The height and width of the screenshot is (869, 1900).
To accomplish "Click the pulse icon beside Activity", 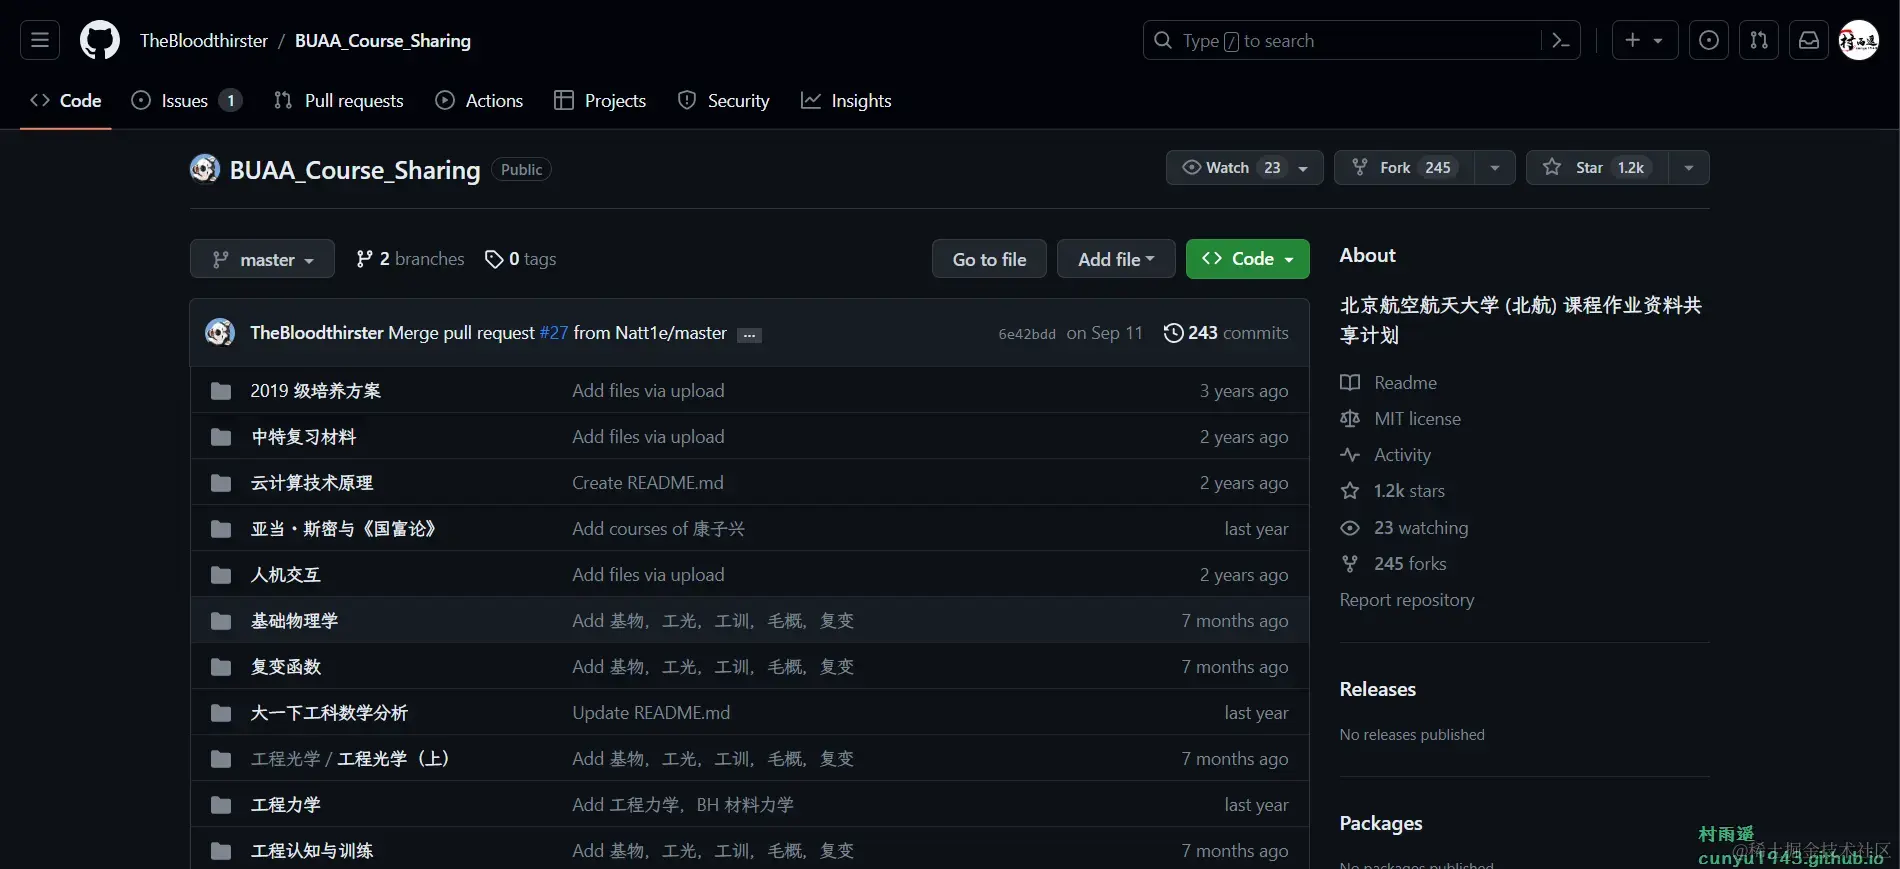I will (1350, 455).
